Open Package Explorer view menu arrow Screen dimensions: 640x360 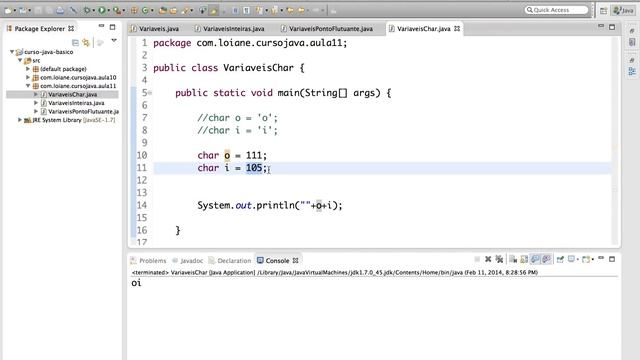click(114, 41)
